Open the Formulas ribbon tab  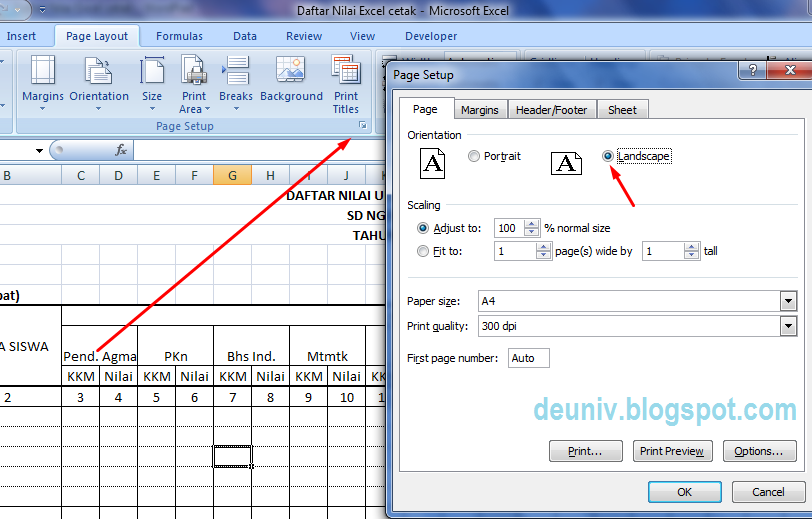tap(179, 36)
